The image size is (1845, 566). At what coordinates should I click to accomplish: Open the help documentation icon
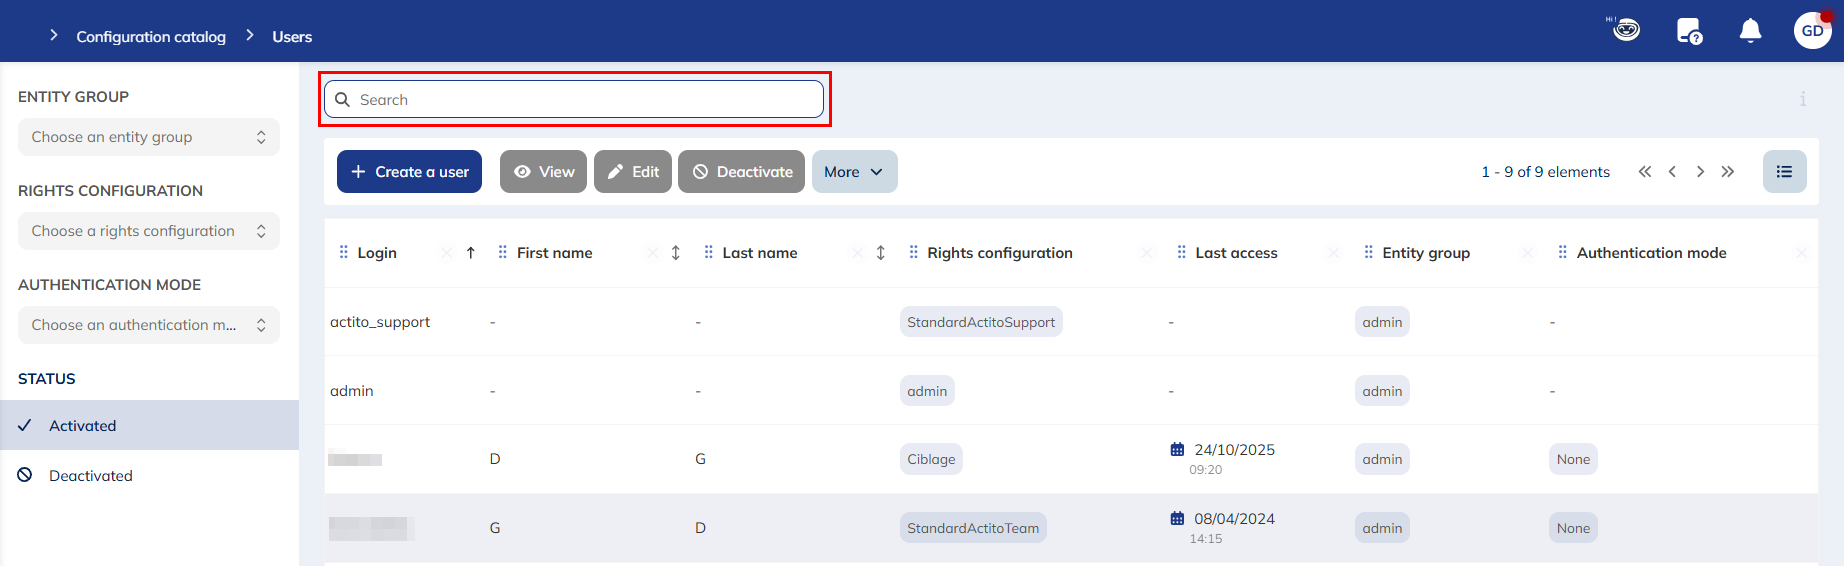pos(1689,31)
